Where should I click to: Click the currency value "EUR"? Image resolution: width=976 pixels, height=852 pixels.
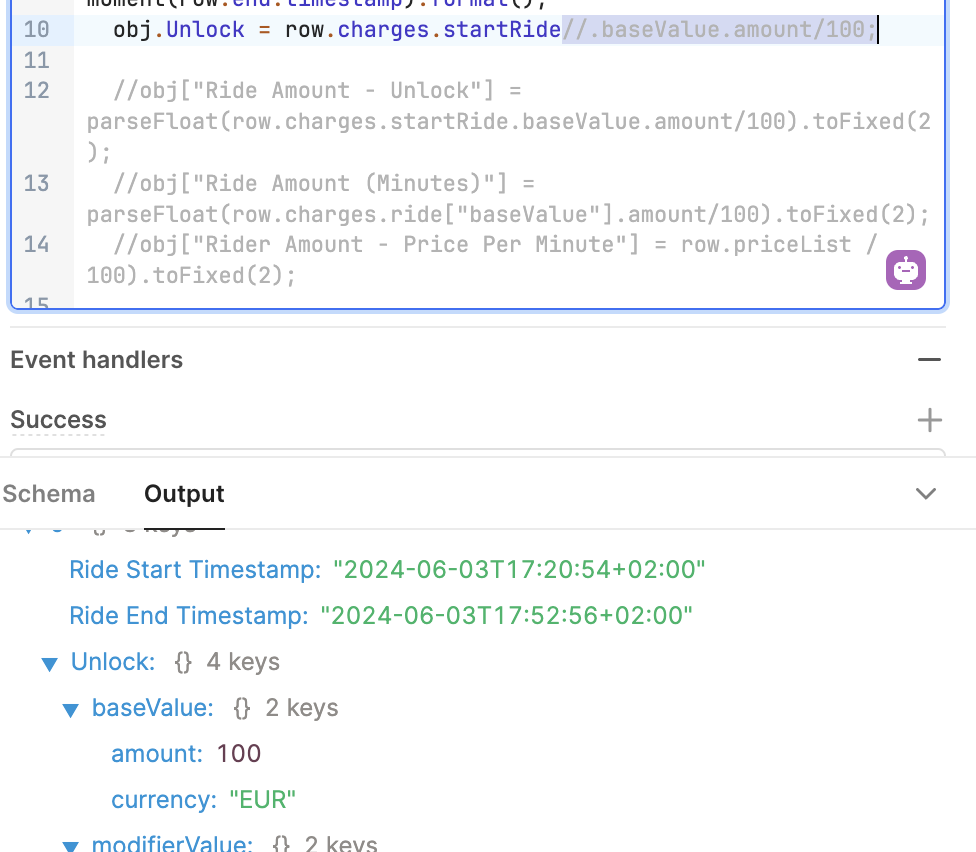point(262,800)
